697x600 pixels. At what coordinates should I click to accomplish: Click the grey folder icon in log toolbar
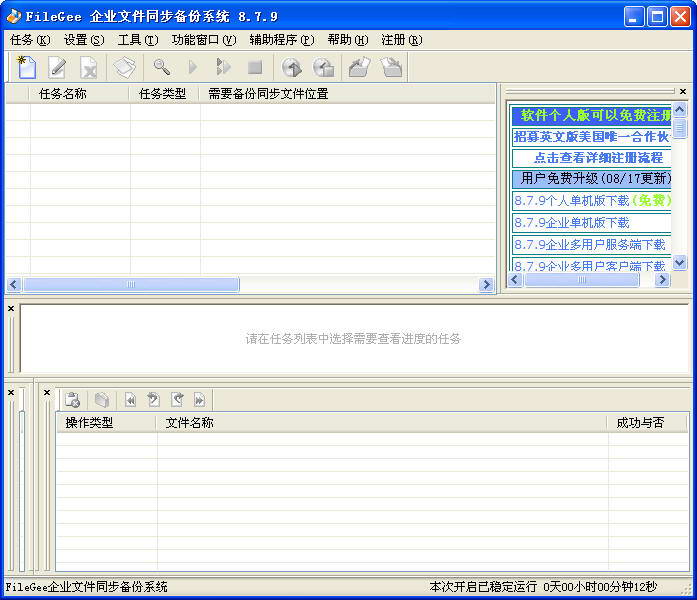pyautogui.click(x=102, y=400)
